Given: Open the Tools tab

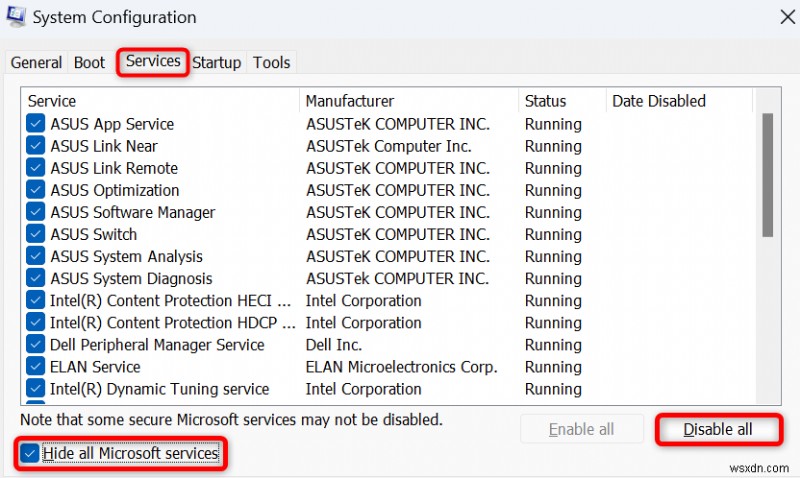Looking at the screenshot, I should (x=271, y=62).
